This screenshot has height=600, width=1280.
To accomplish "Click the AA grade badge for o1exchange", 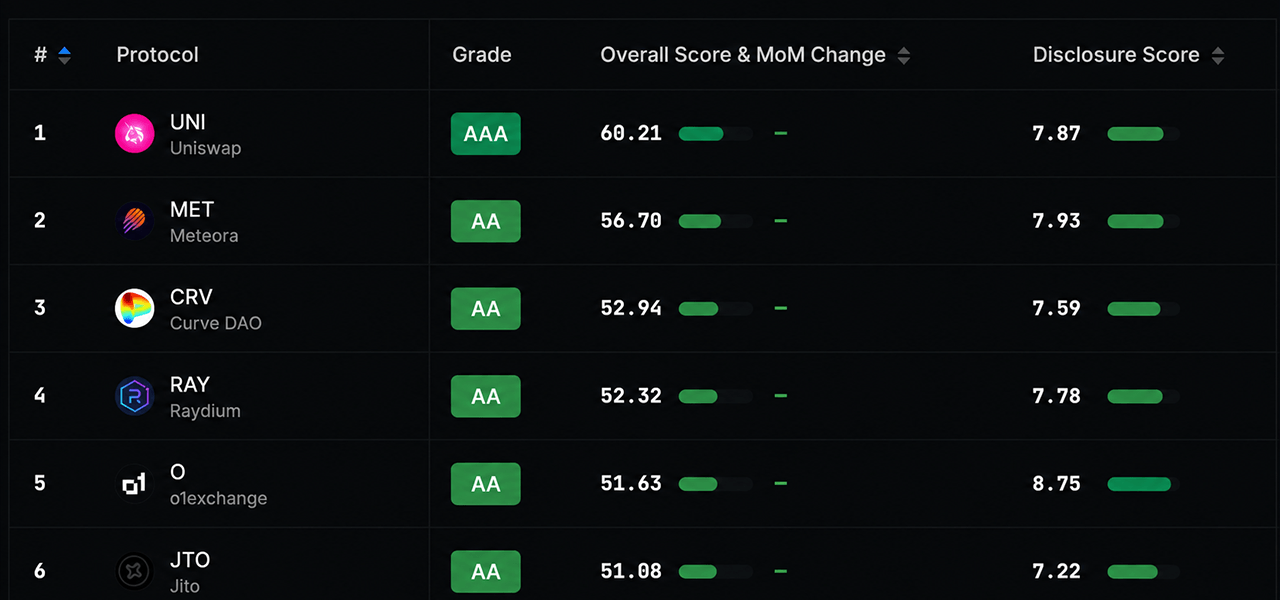I will [486, 484].
